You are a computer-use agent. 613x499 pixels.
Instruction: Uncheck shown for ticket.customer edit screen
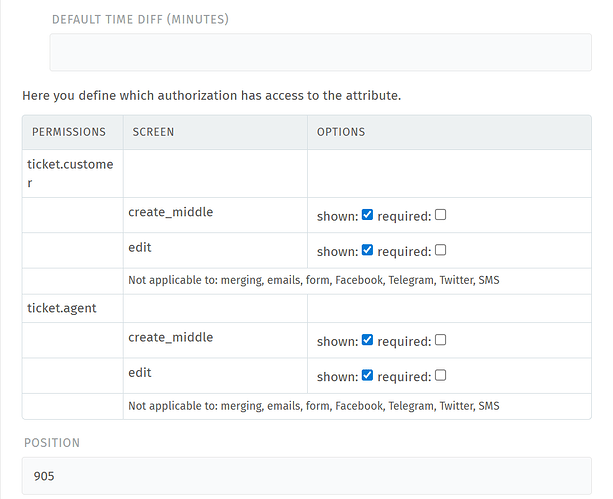tap(367, 250)
